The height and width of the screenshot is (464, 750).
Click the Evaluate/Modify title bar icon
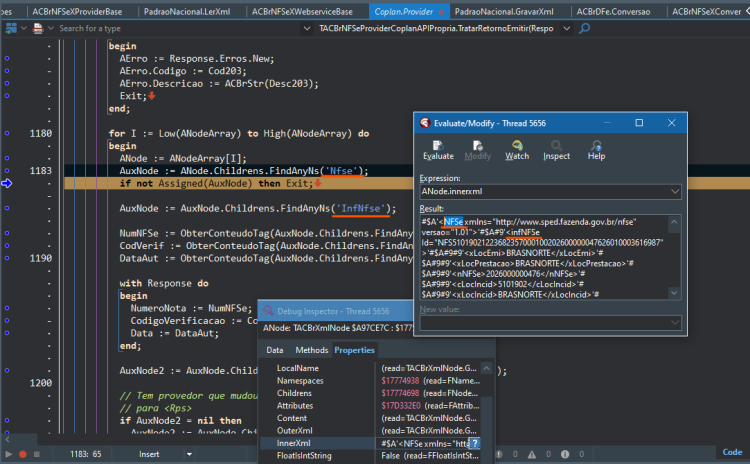(425, 123)
